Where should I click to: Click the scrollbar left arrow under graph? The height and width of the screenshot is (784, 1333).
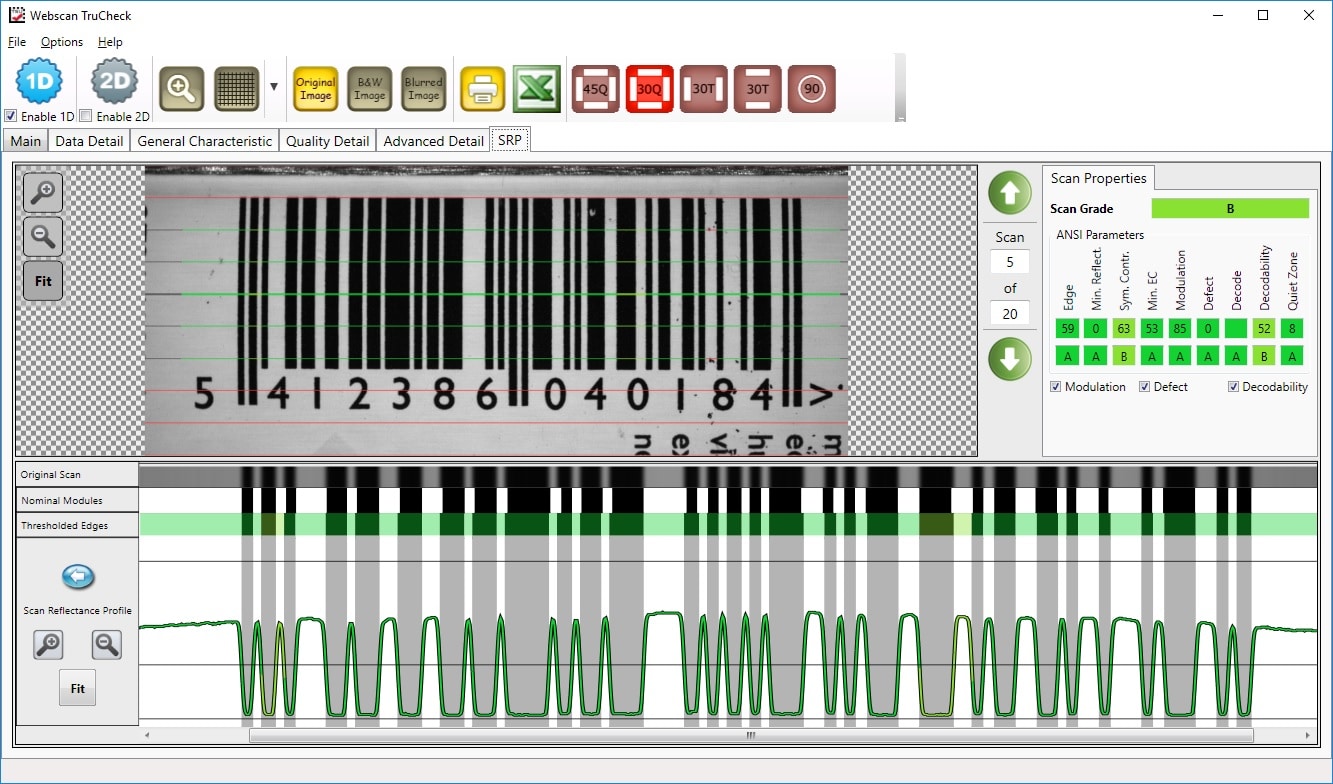click(x=147, y=735)
